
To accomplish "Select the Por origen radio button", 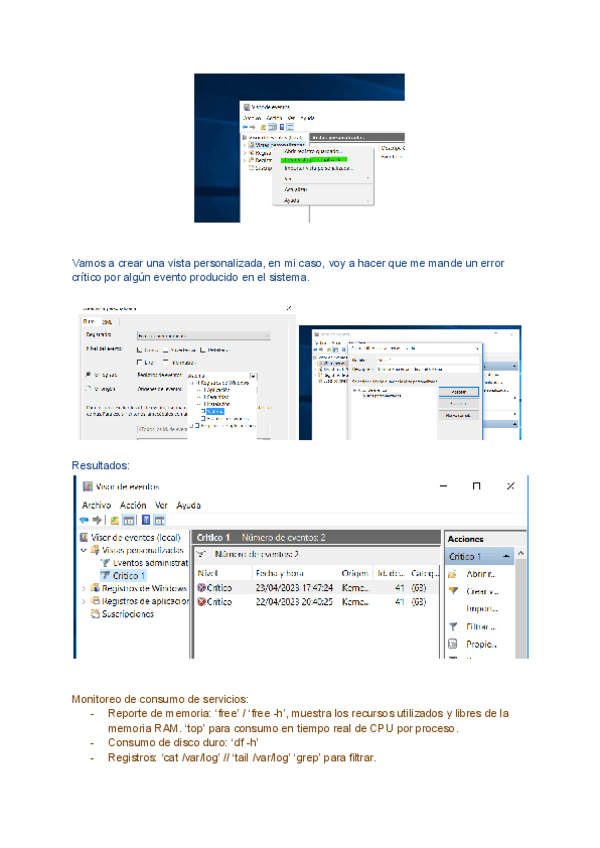I will [88, 388].
